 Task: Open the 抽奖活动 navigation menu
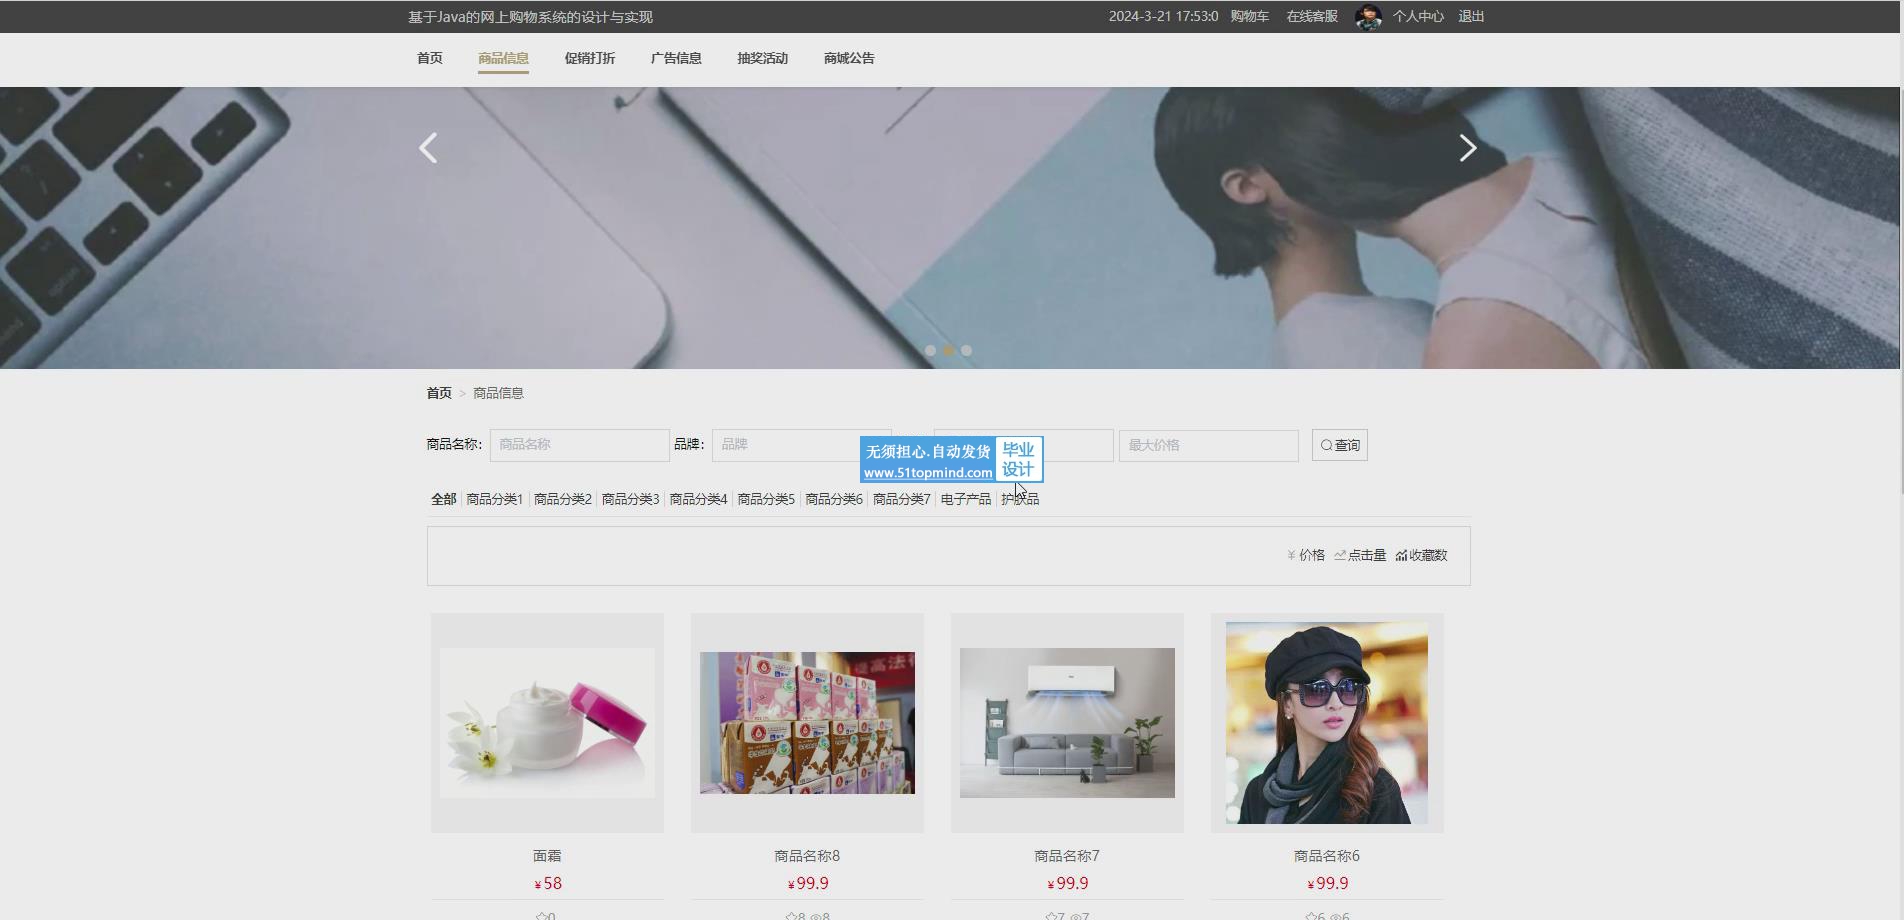(762, 58)
